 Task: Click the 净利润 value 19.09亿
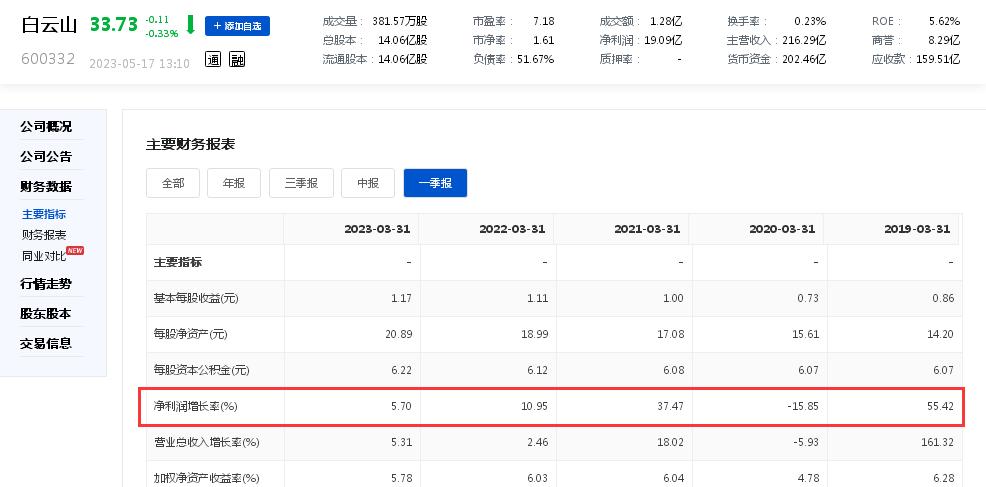tap(663, 40)
